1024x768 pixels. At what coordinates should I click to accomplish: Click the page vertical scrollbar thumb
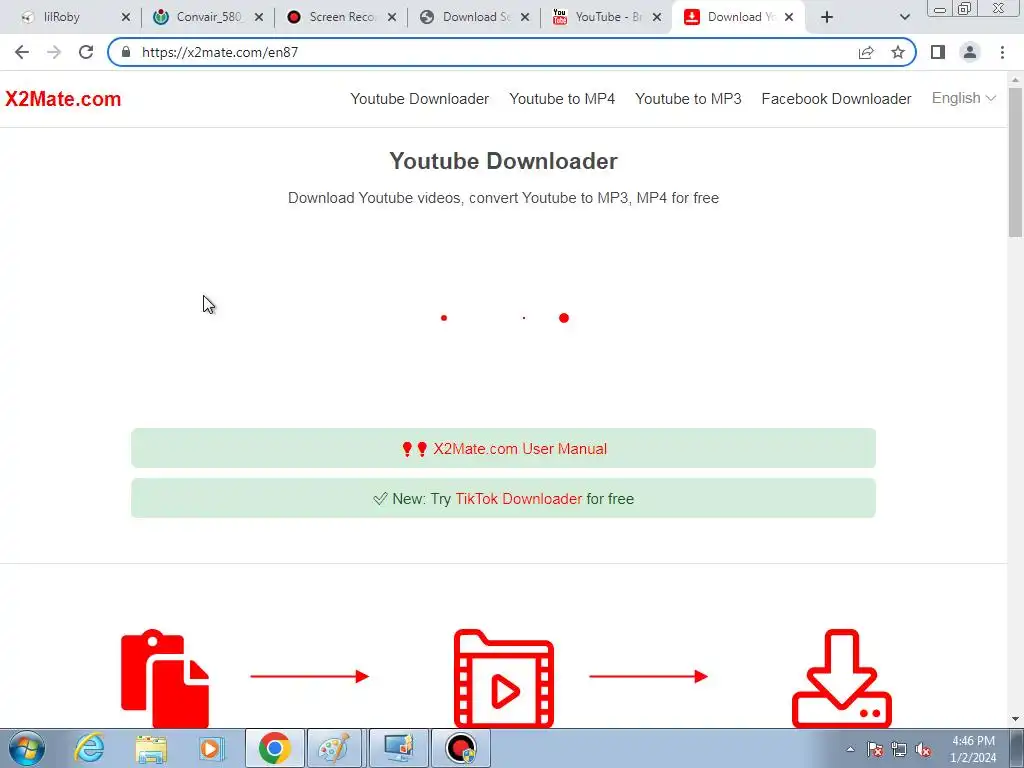coord(1016,162)
